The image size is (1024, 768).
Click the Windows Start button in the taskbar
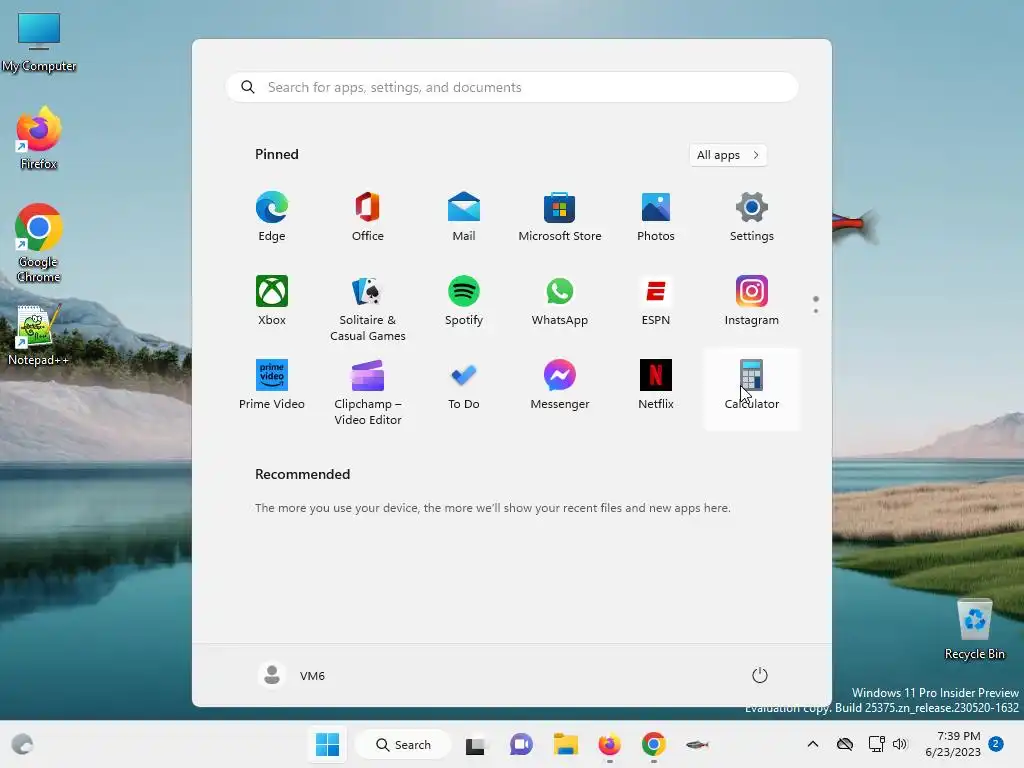click(x=327, y=744)
